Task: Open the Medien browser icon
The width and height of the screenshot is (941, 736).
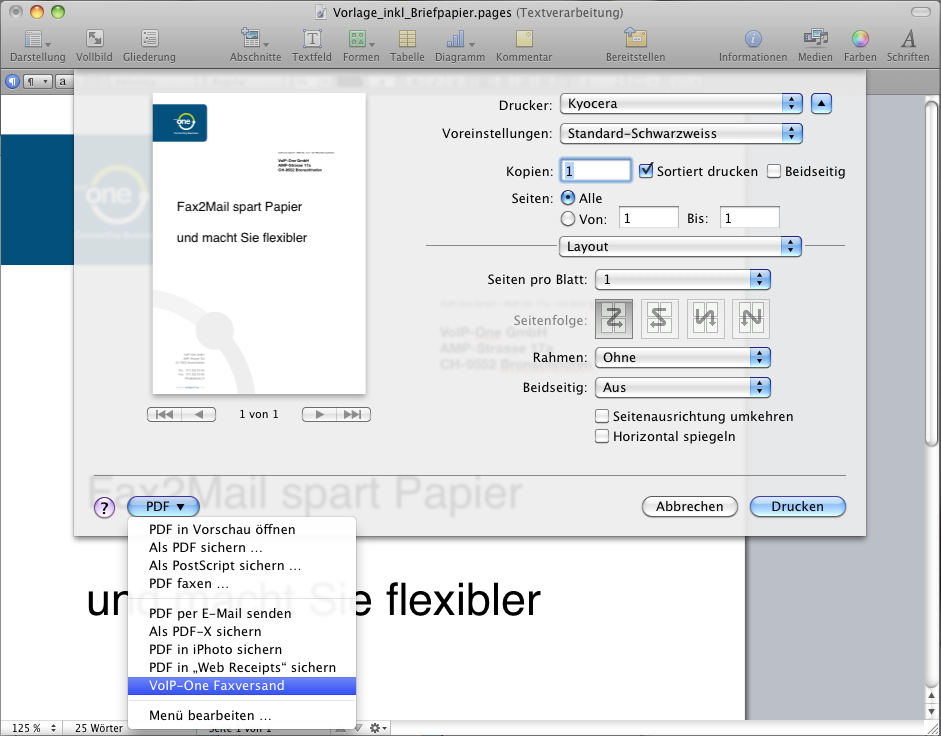Action: point(815,38)
